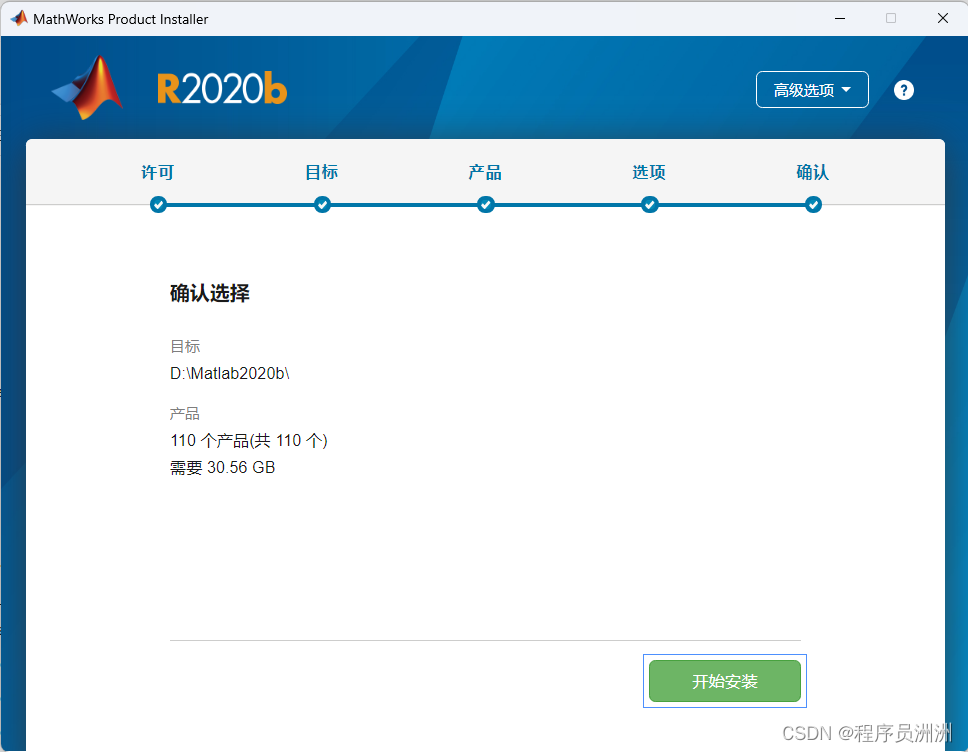Open the help question mark icon
This screenshot has width=968, height=752.
pyautogui.click(x=903, y=90)
